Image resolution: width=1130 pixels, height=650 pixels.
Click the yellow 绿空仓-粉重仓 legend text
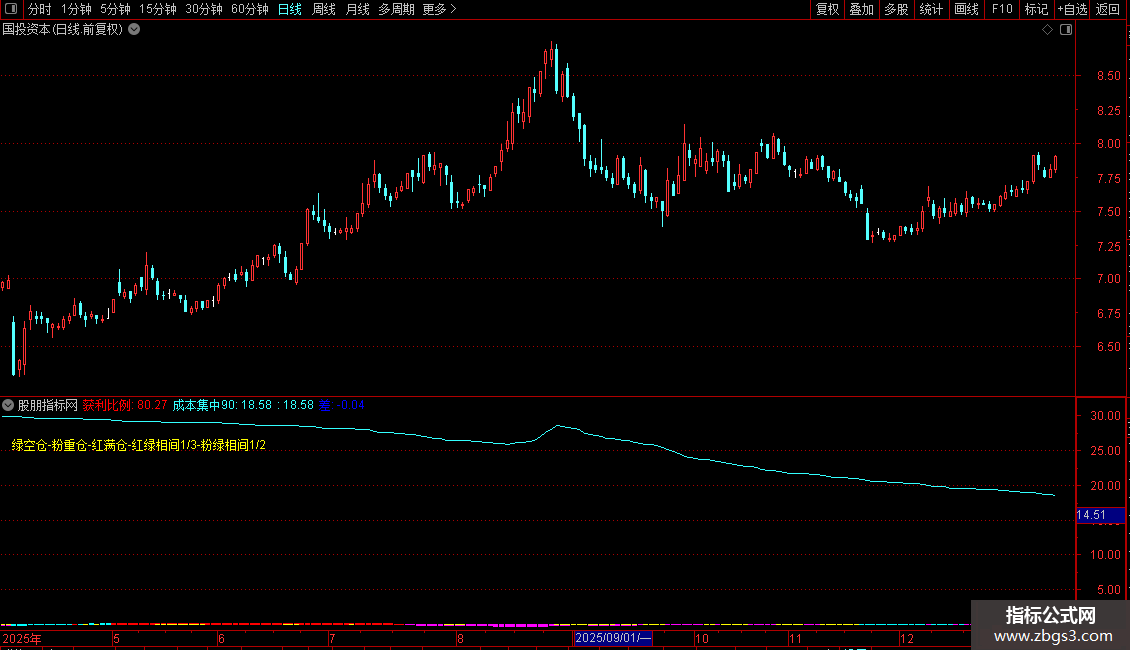click(138, 445)
